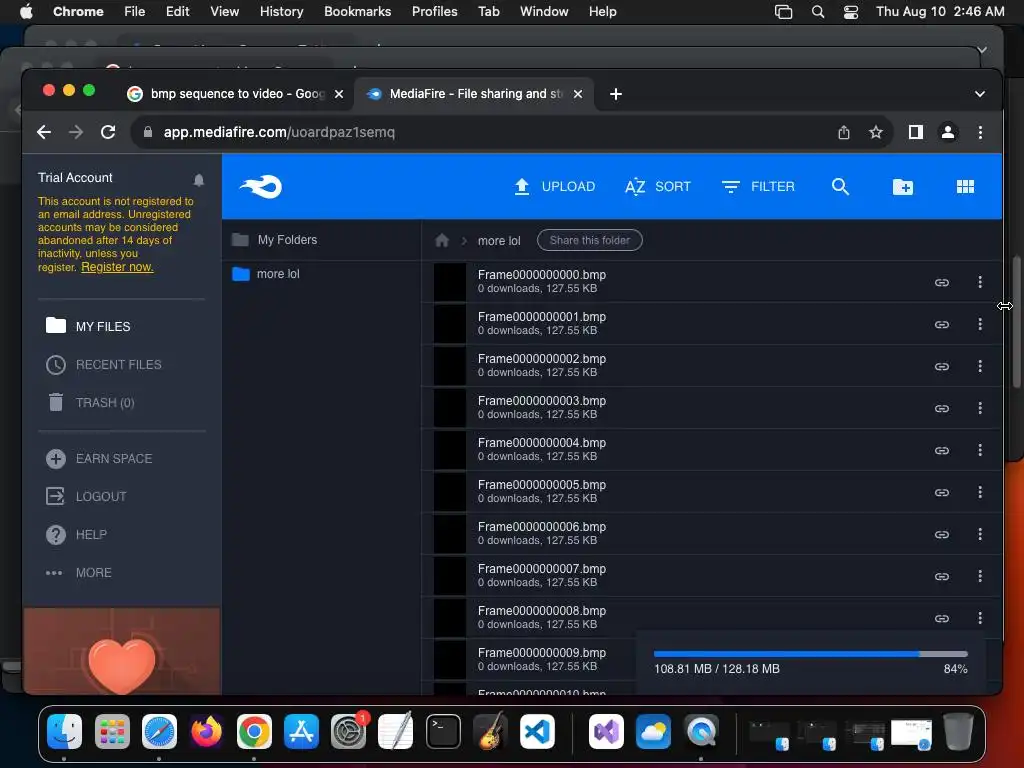
Task: Open Visual Studio Code from the dock
Action: pyautogui.click(x=537, y=731)
